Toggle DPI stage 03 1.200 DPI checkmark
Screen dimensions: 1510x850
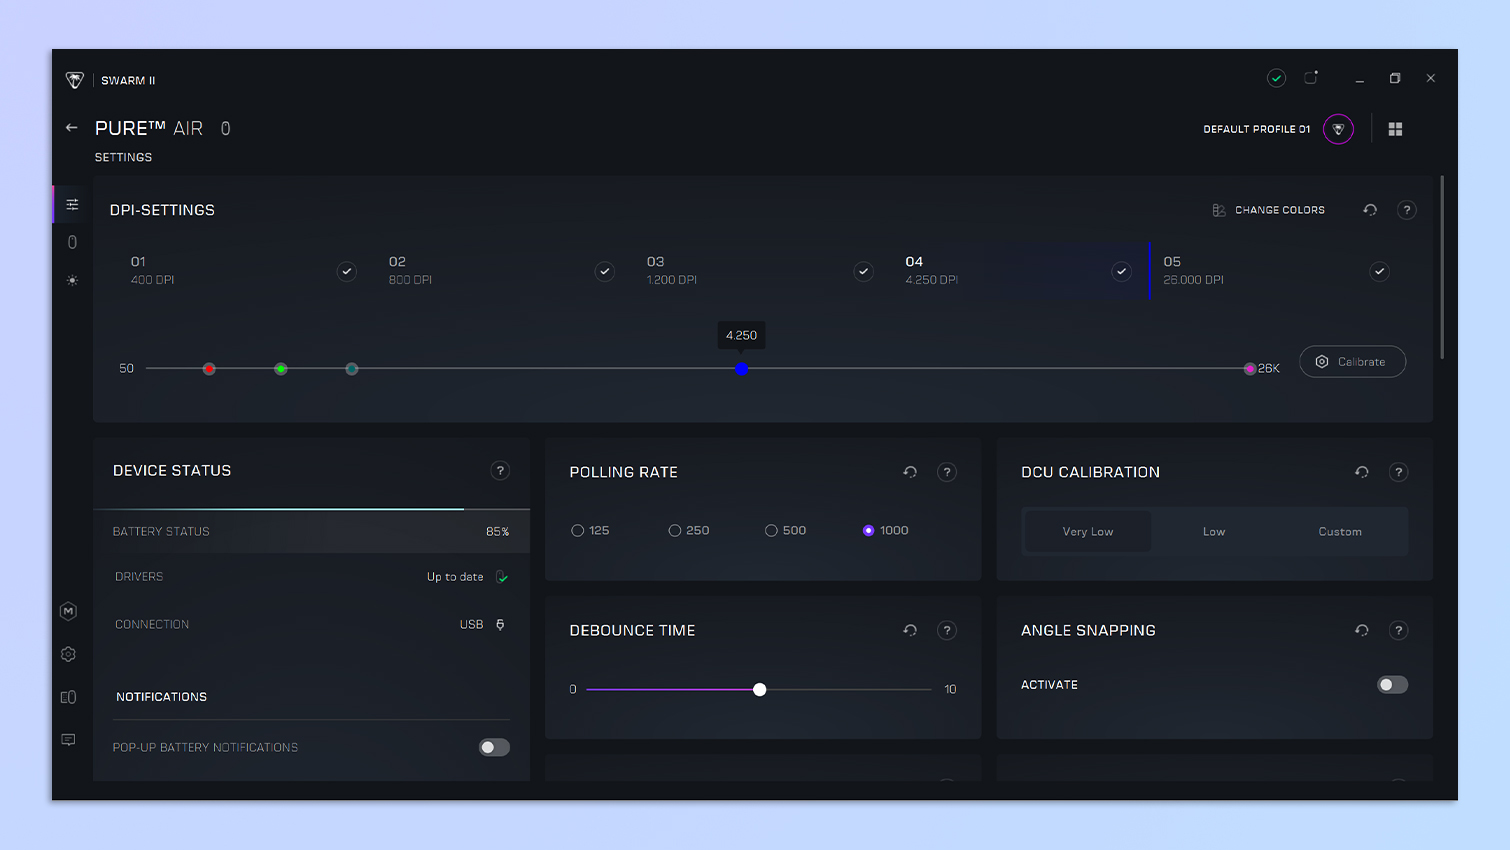click(863, 271)
